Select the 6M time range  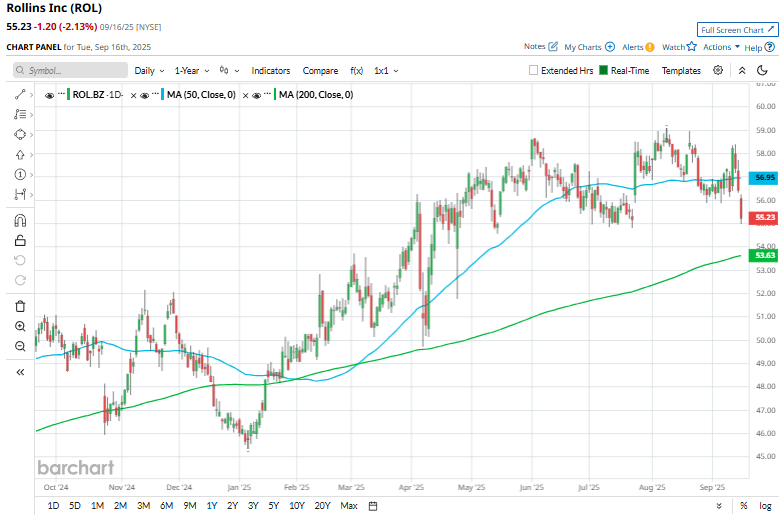click(x=167, y=506)
